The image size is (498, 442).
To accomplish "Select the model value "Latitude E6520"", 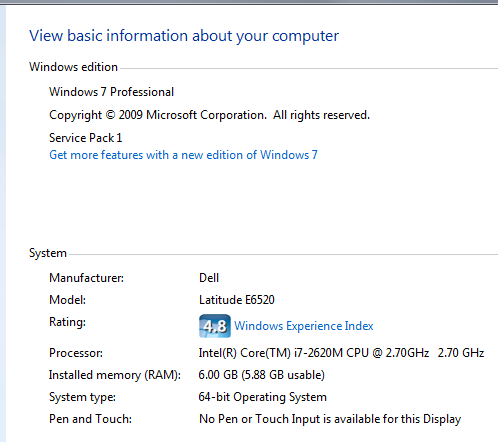I will point(237,300).
